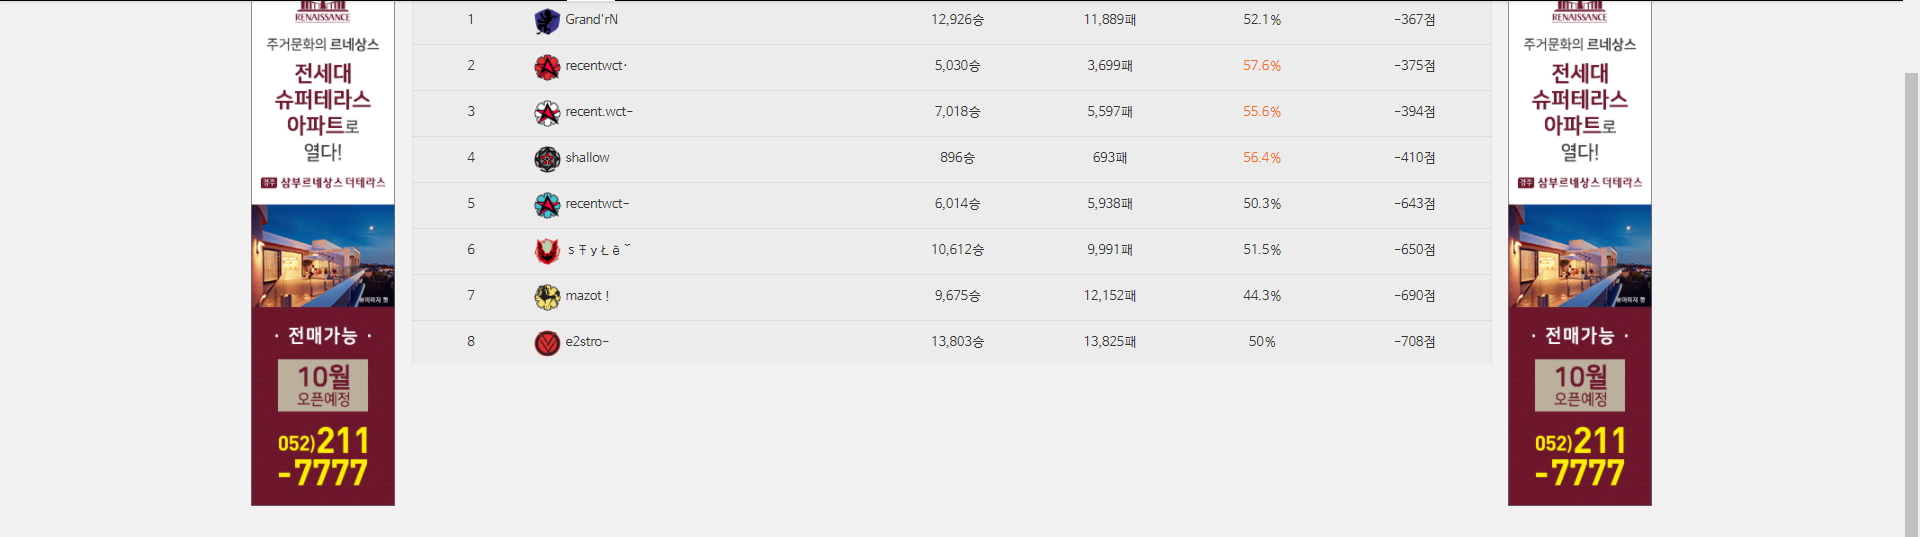Click the avatar icon of rank 3 player
Image resolution: width=1920 pixels, height=537 pixels.
coord(547,113)
